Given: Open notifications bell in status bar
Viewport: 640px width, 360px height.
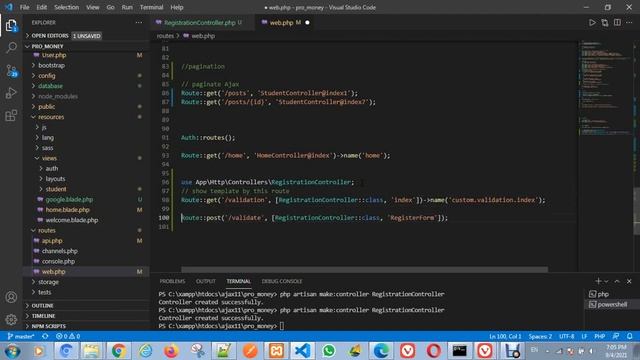Looking at the screenshot, I should [629, 336].
